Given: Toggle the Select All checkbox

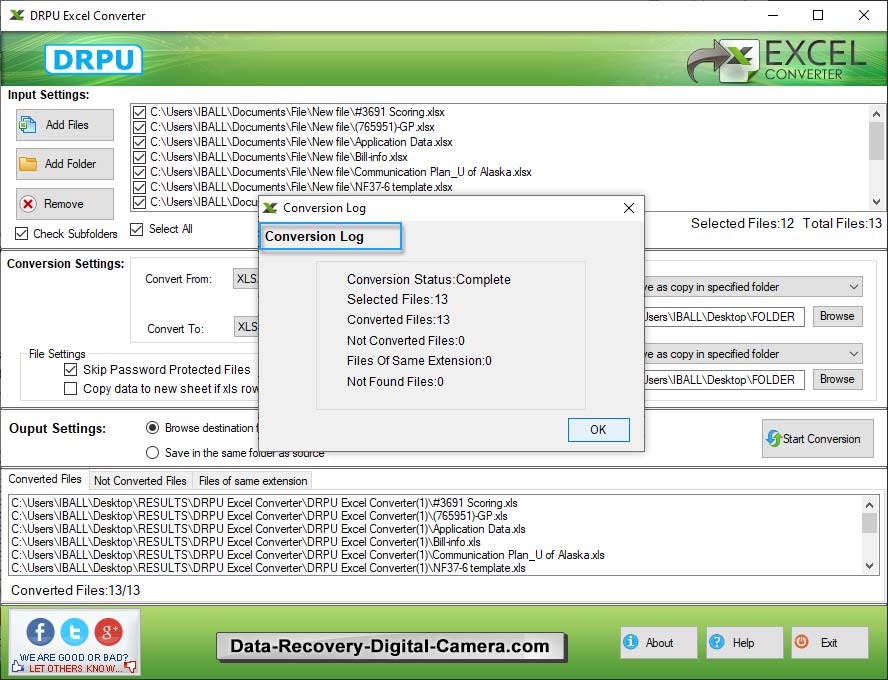Looking at the screenshot, I should pyautogui.click(x=136, y=229).
